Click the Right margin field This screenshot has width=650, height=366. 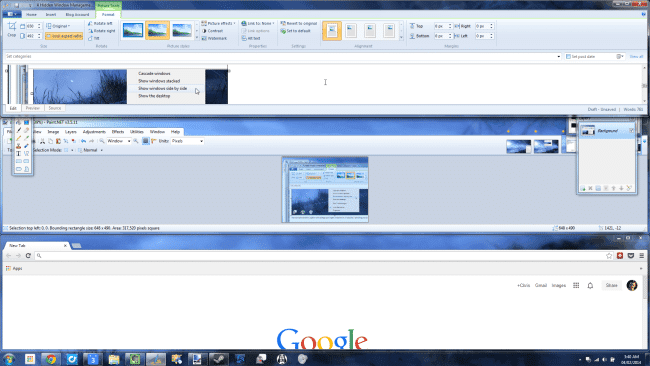(x=485, y=26)
